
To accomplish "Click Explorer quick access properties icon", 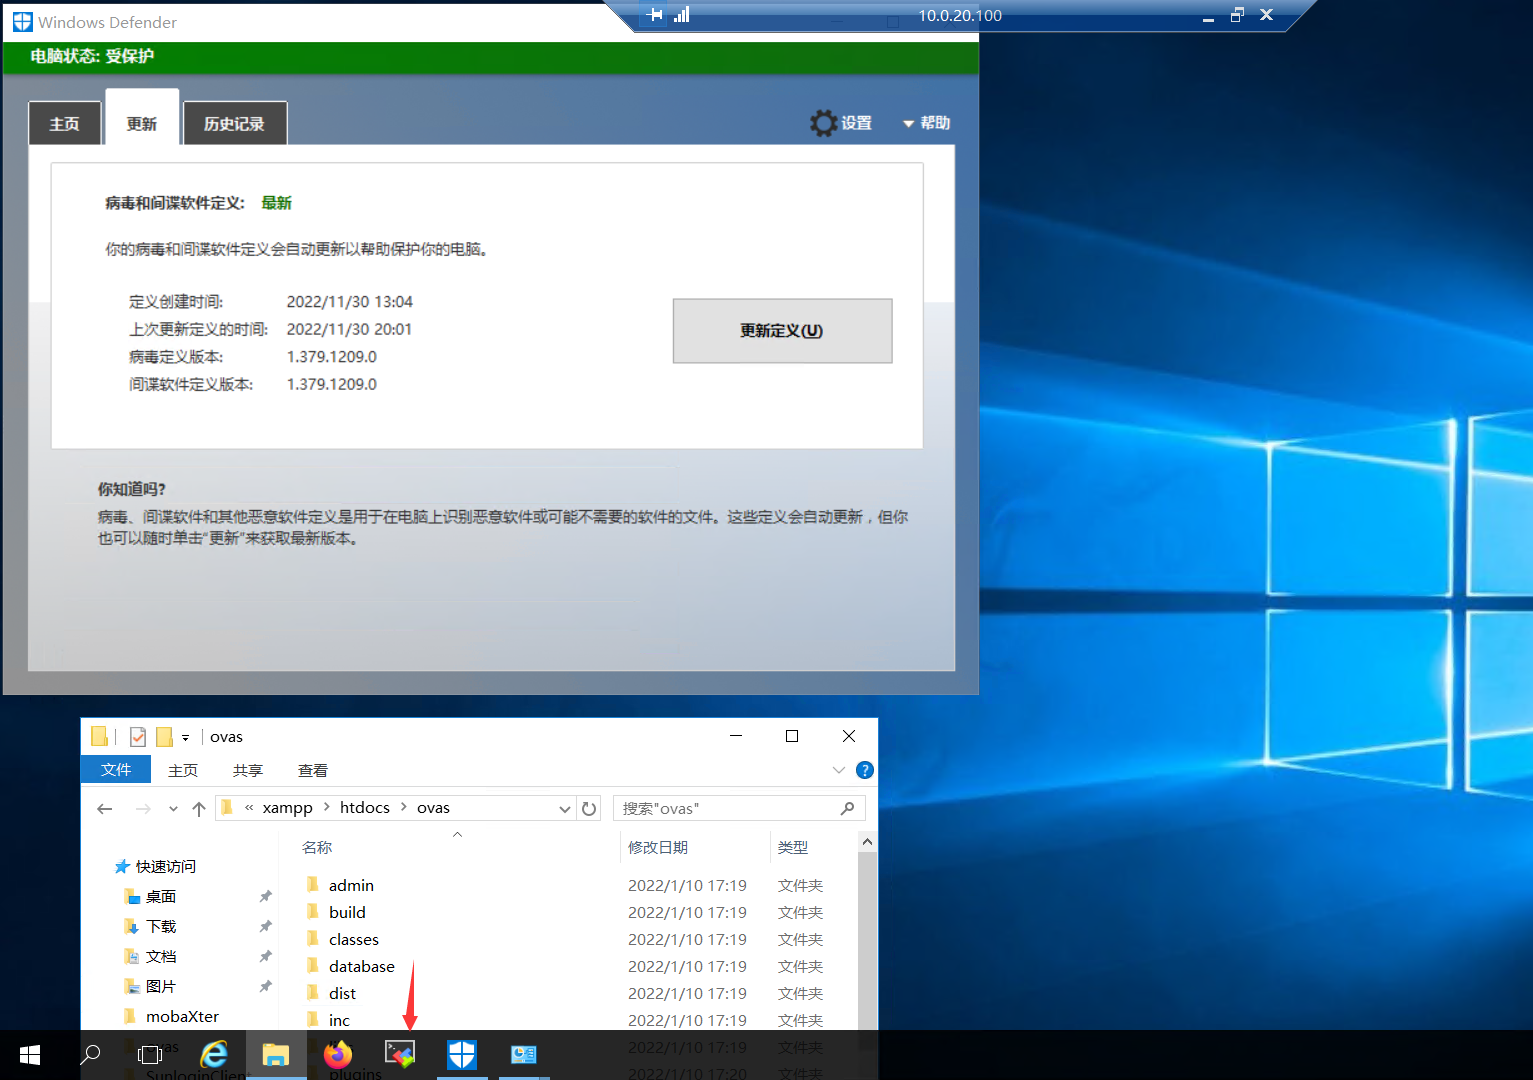I will [x=138, y=737].
